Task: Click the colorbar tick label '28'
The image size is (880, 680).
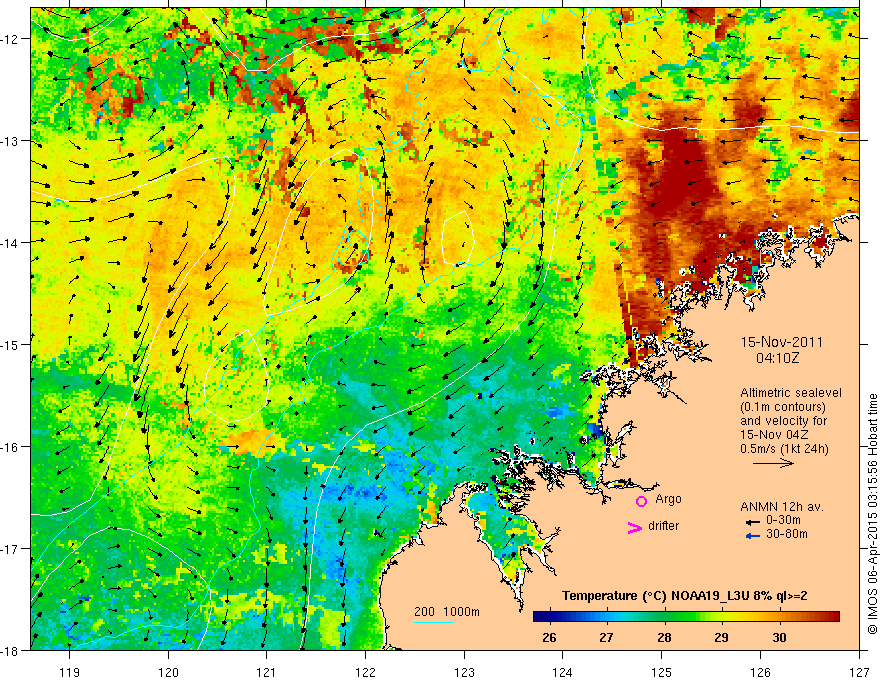Action: [x=664, y=637]
